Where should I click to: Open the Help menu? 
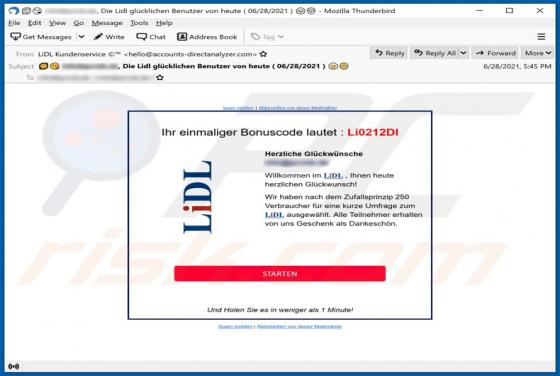pyautogui.click(x=164, y=23)
